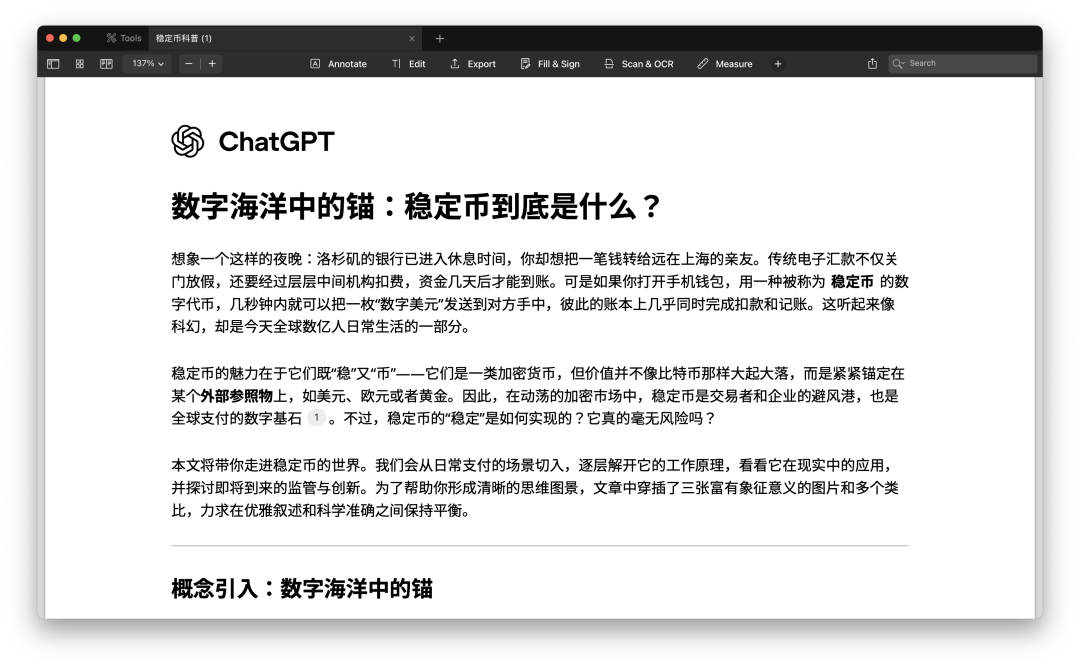This screenshot has height=668, width=1080.
Task: Click footnote reference 1 after 数字基石
Action: point(316,417)
